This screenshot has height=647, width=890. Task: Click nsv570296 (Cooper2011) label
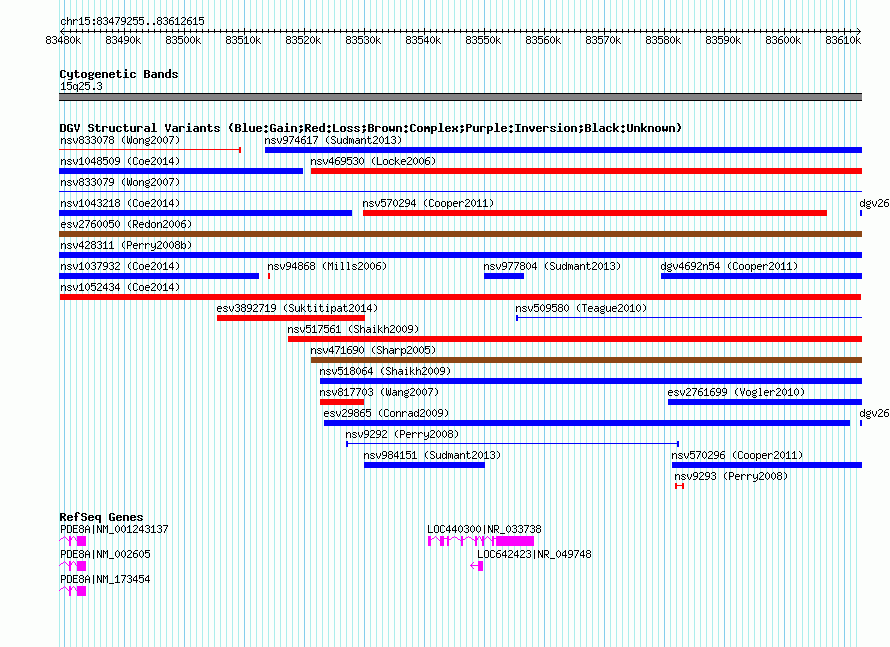coord(737,455)
